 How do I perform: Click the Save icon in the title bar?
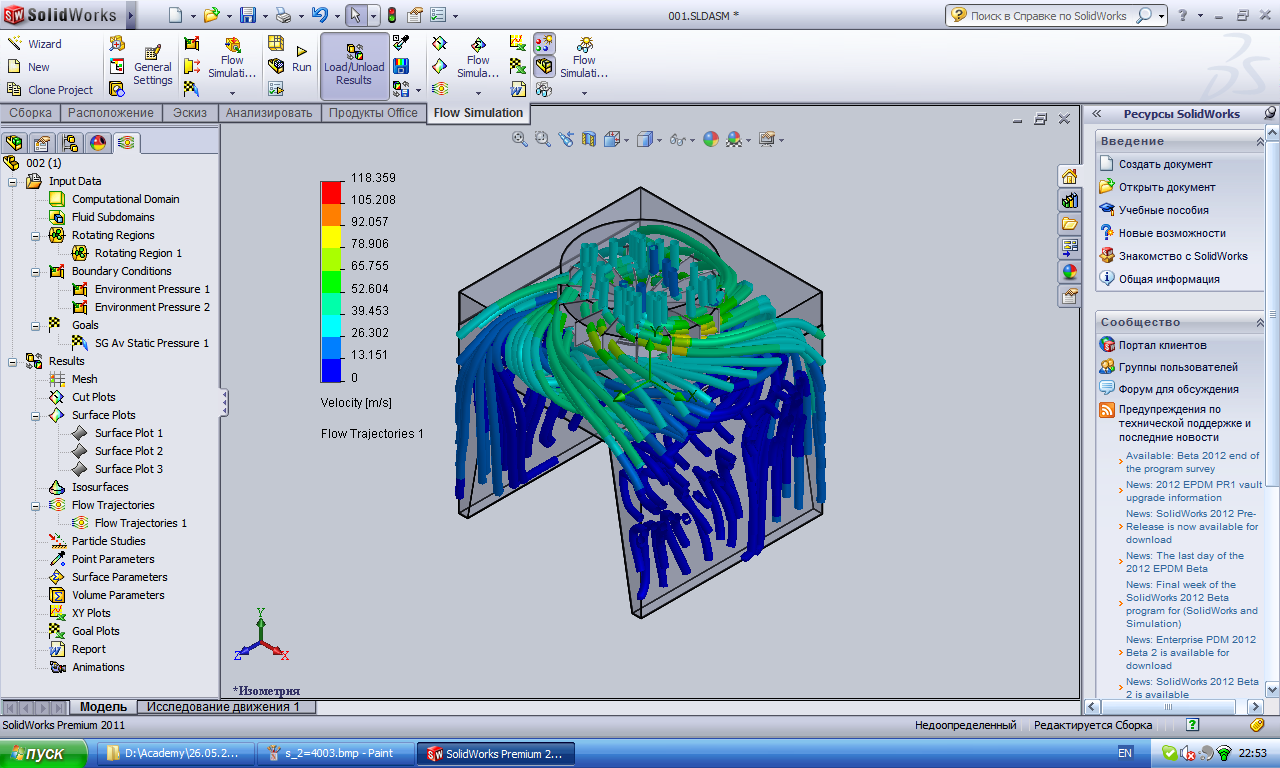click(247, 15)
